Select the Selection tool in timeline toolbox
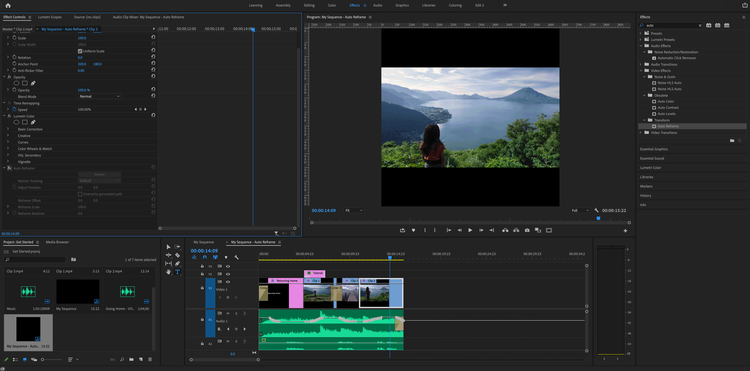 [x=168, y=247]
